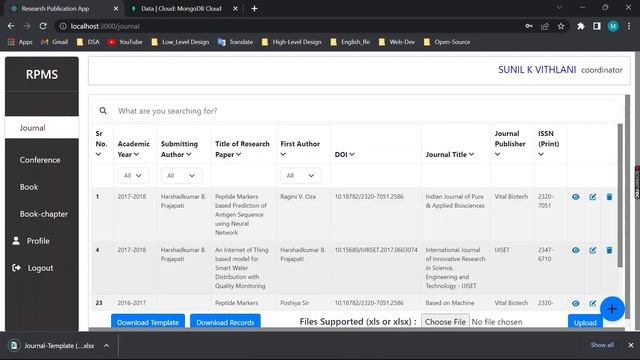
Task: Expand Journal-Template download options caret
Action: tap(106, 346)
